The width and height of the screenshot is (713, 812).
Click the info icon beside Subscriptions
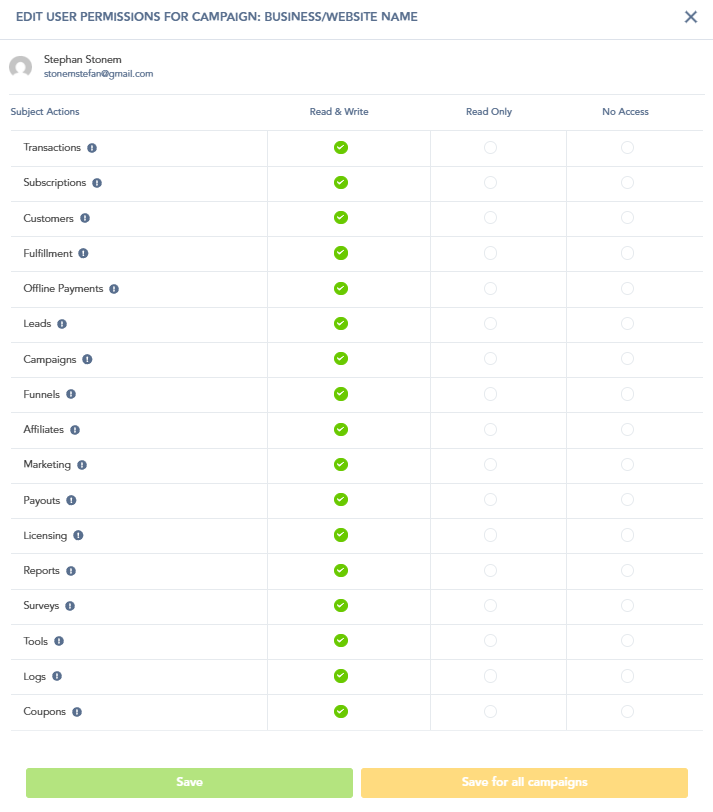(x=97, y=183)
